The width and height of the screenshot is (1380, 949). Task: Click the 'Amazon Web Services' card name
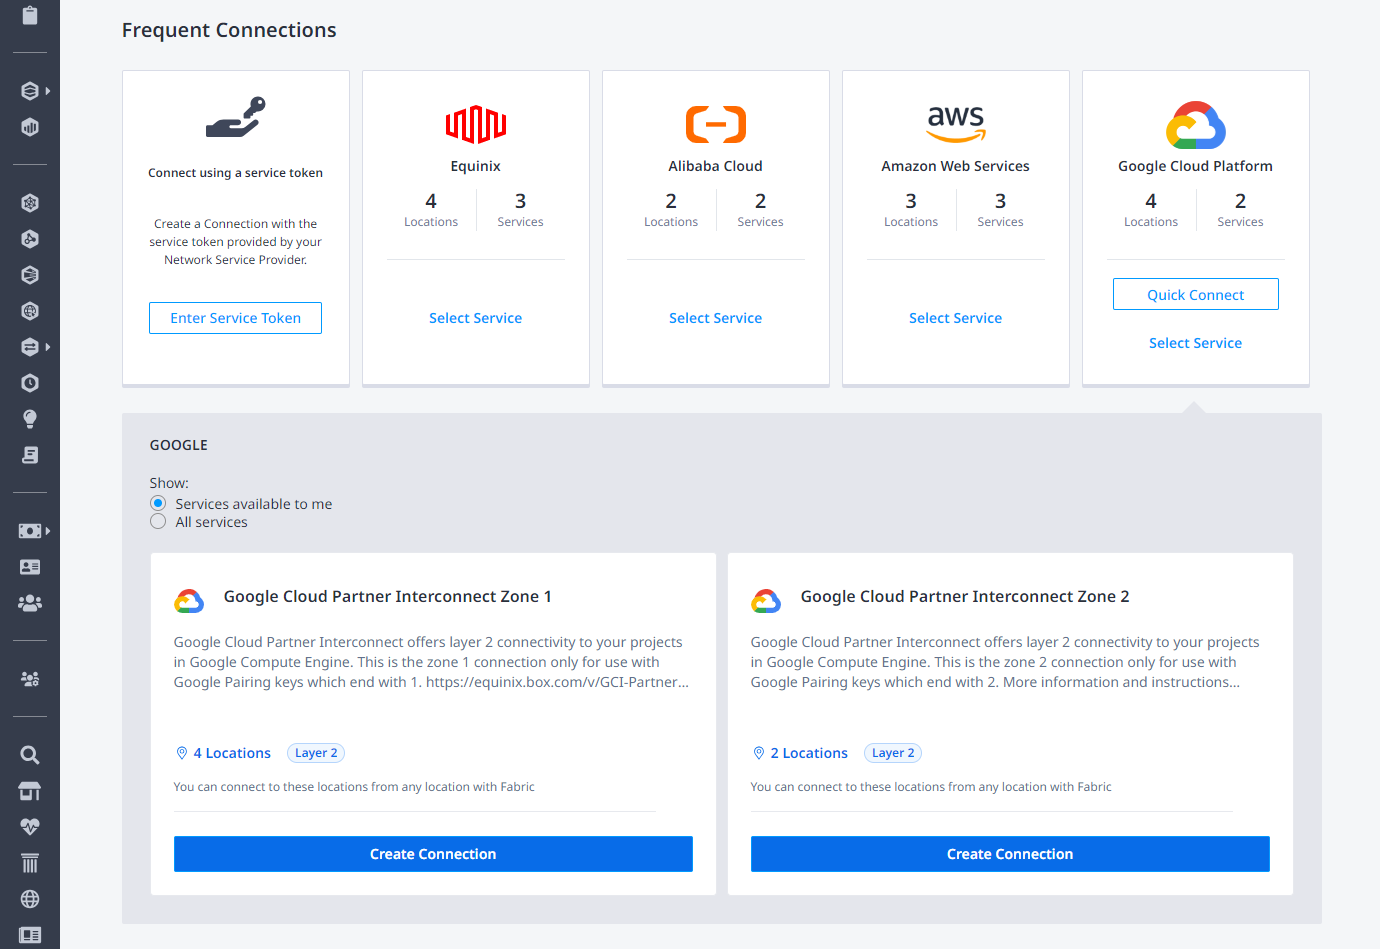956,166
